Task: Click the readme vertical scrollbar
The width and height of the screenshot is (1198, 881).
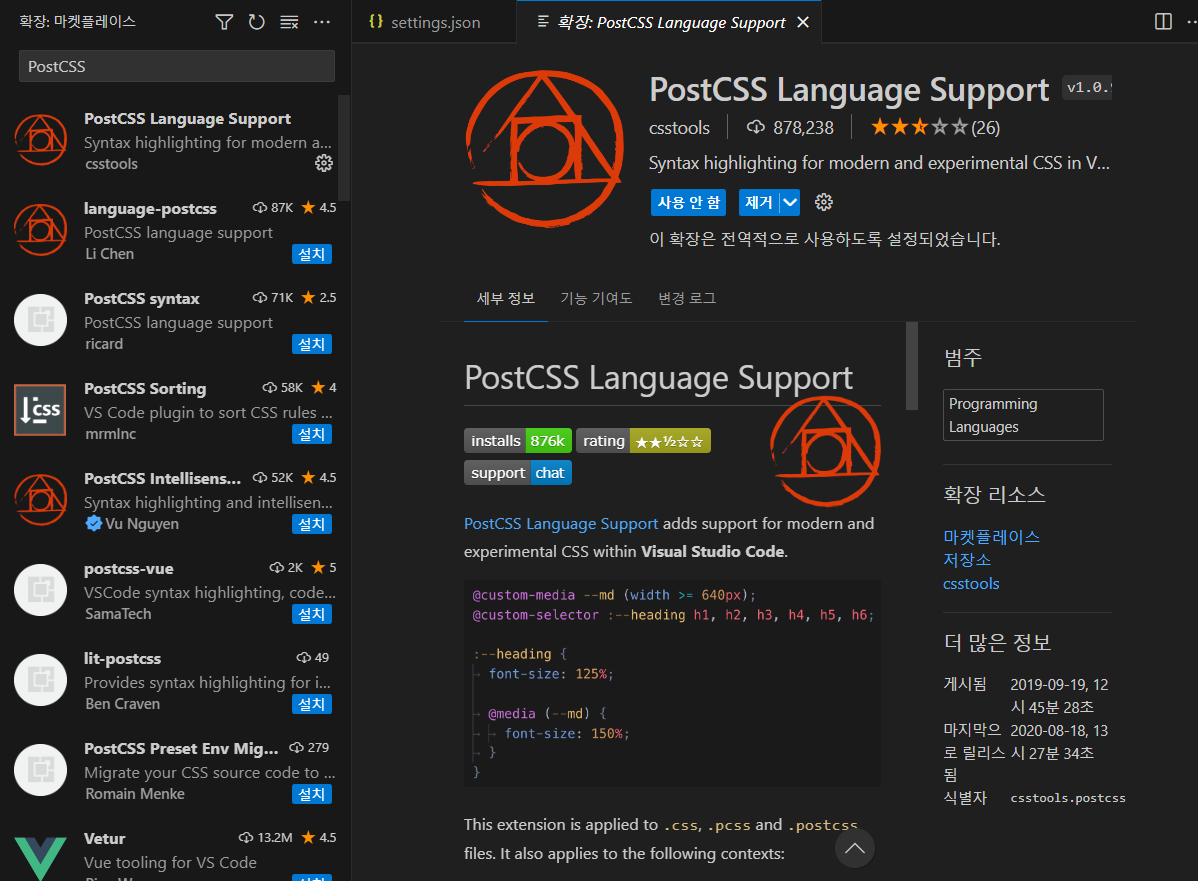Action: click(x=911, y=366)
